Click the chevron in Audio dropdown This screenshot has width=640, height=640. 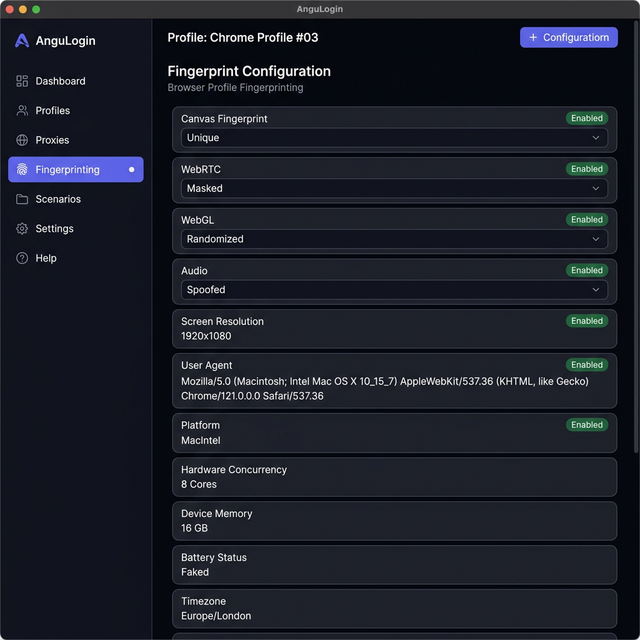tap(596, 289)
